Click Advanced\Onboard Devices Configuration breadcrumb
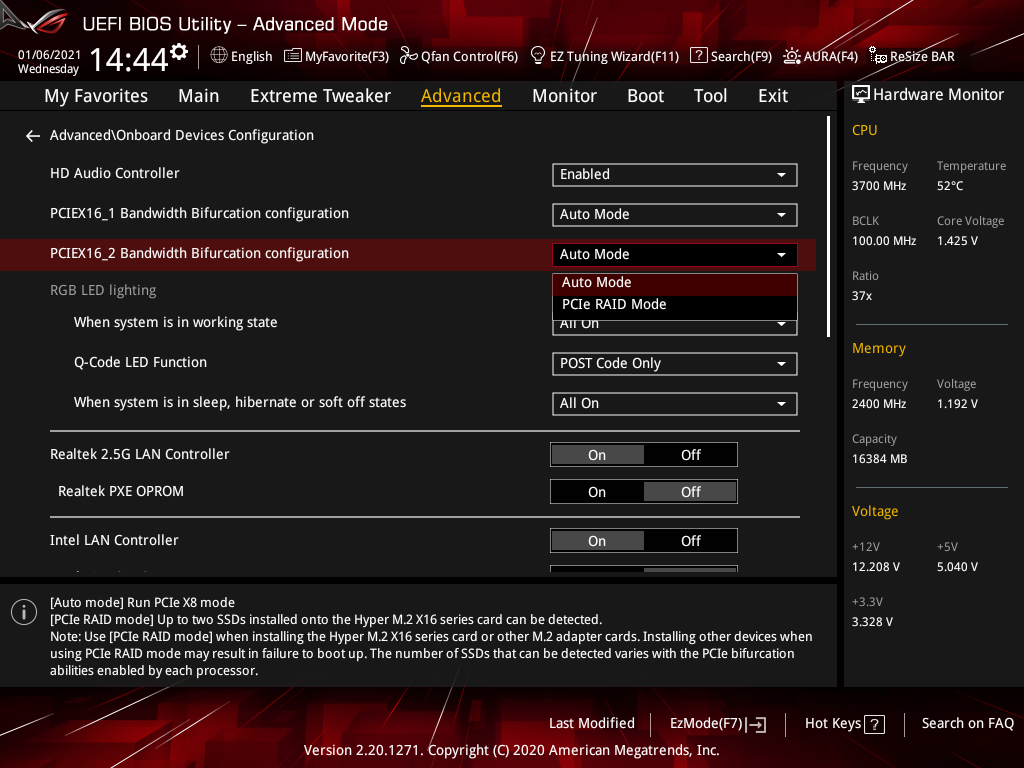1024x768 pixels. click(x=182, y=136)
